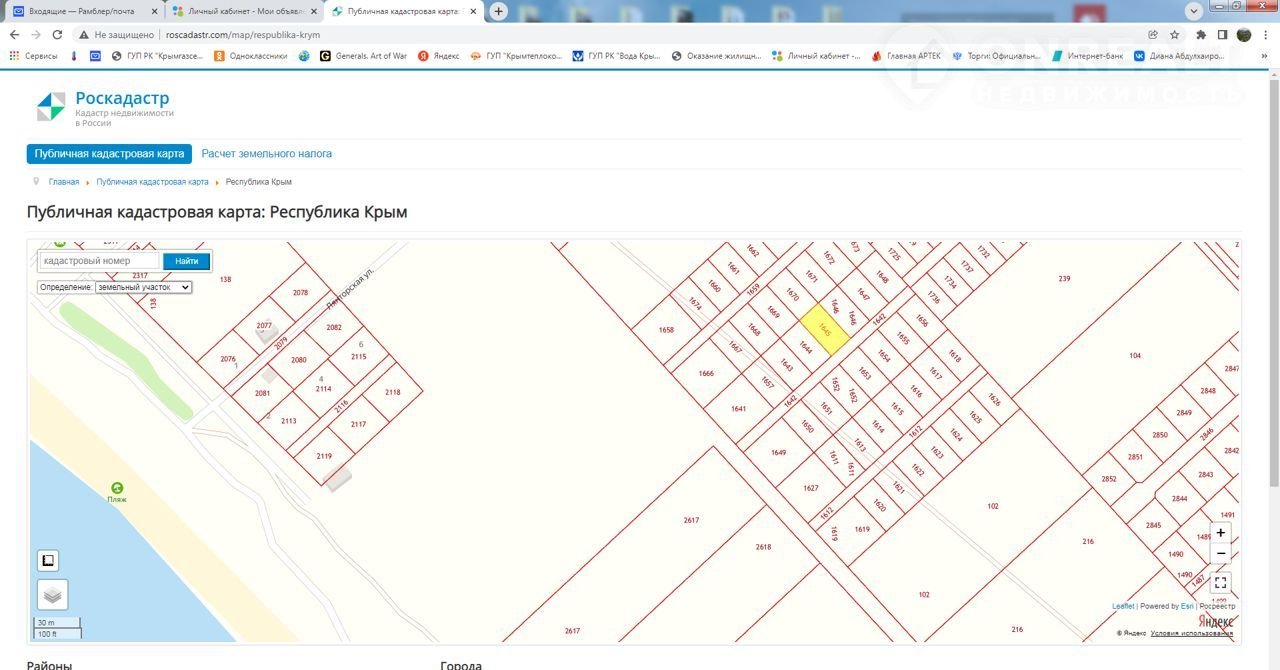This screenshot has width=1280, height=670.
Task: Zoom out the map with minus button
Action: point(1220,553)
